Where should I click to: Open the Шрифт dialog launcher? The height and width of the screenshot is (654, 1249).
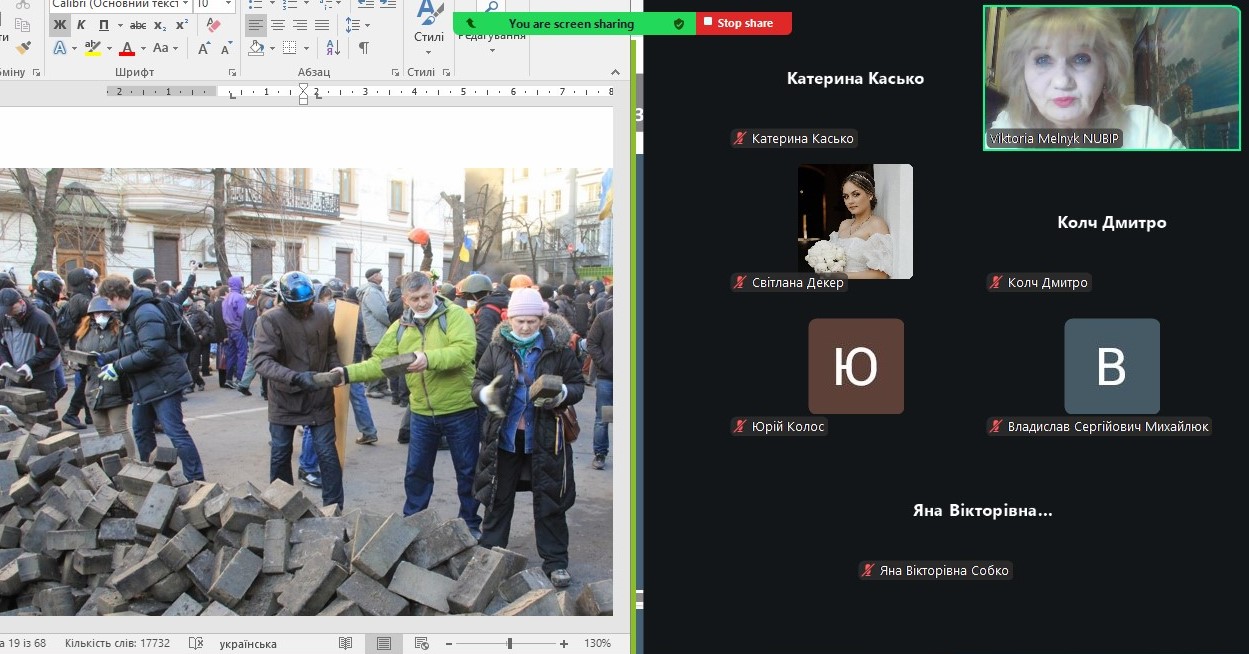[x=233, y=72]
